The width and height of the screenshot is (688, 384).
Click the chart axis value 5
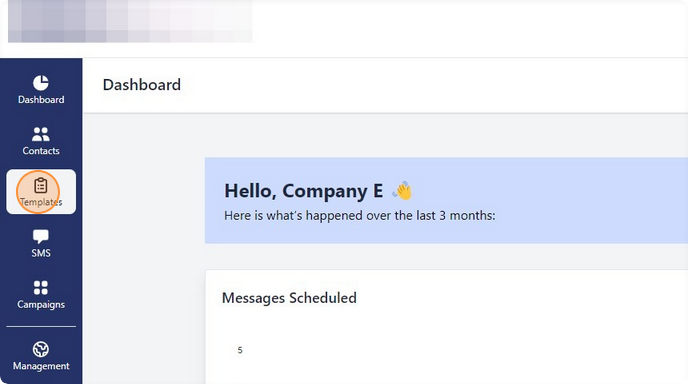pyautogui.click(x=240, y=350)
